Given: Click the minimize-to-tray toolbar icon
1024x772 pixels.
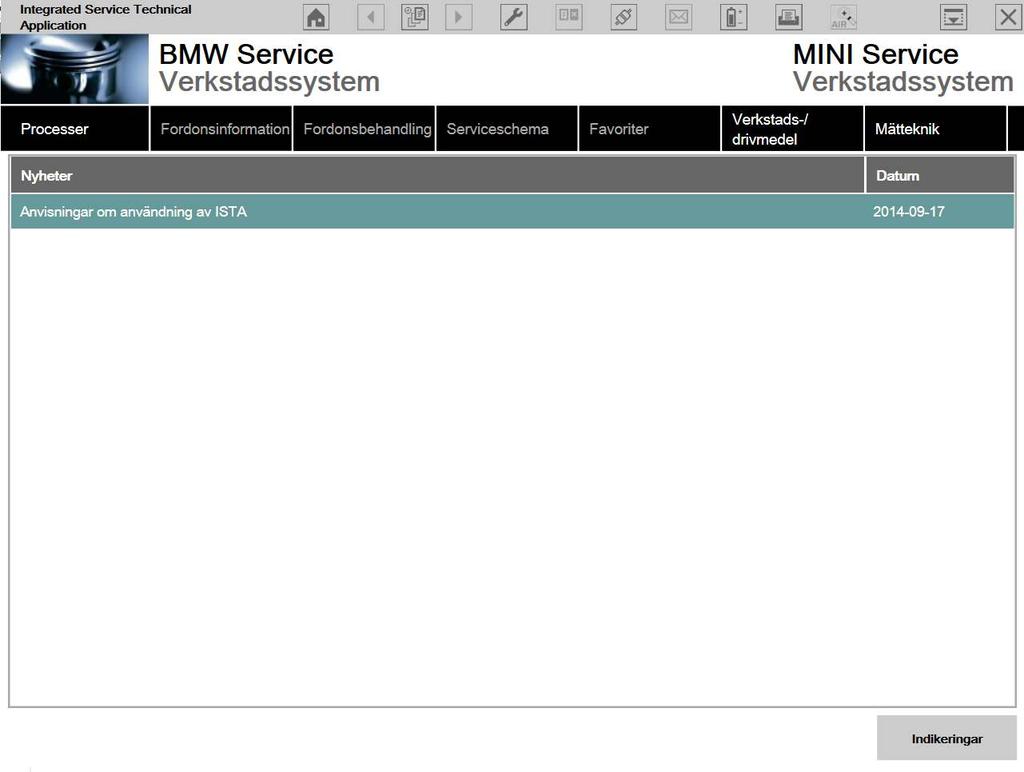Looking at the screenshot, I should pyautogui.click(x=953, y=17).
